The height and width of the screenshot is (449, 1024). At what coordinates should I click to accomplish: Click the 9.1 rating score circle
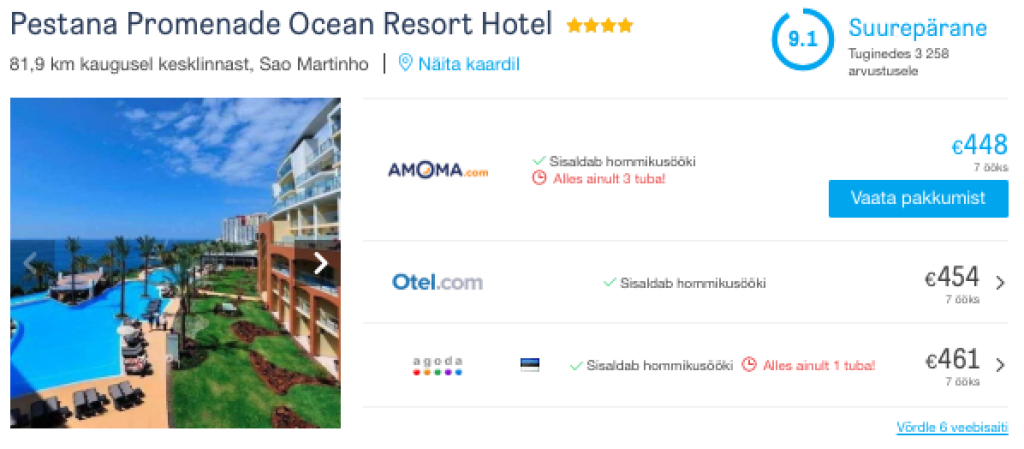click(802, 40)
